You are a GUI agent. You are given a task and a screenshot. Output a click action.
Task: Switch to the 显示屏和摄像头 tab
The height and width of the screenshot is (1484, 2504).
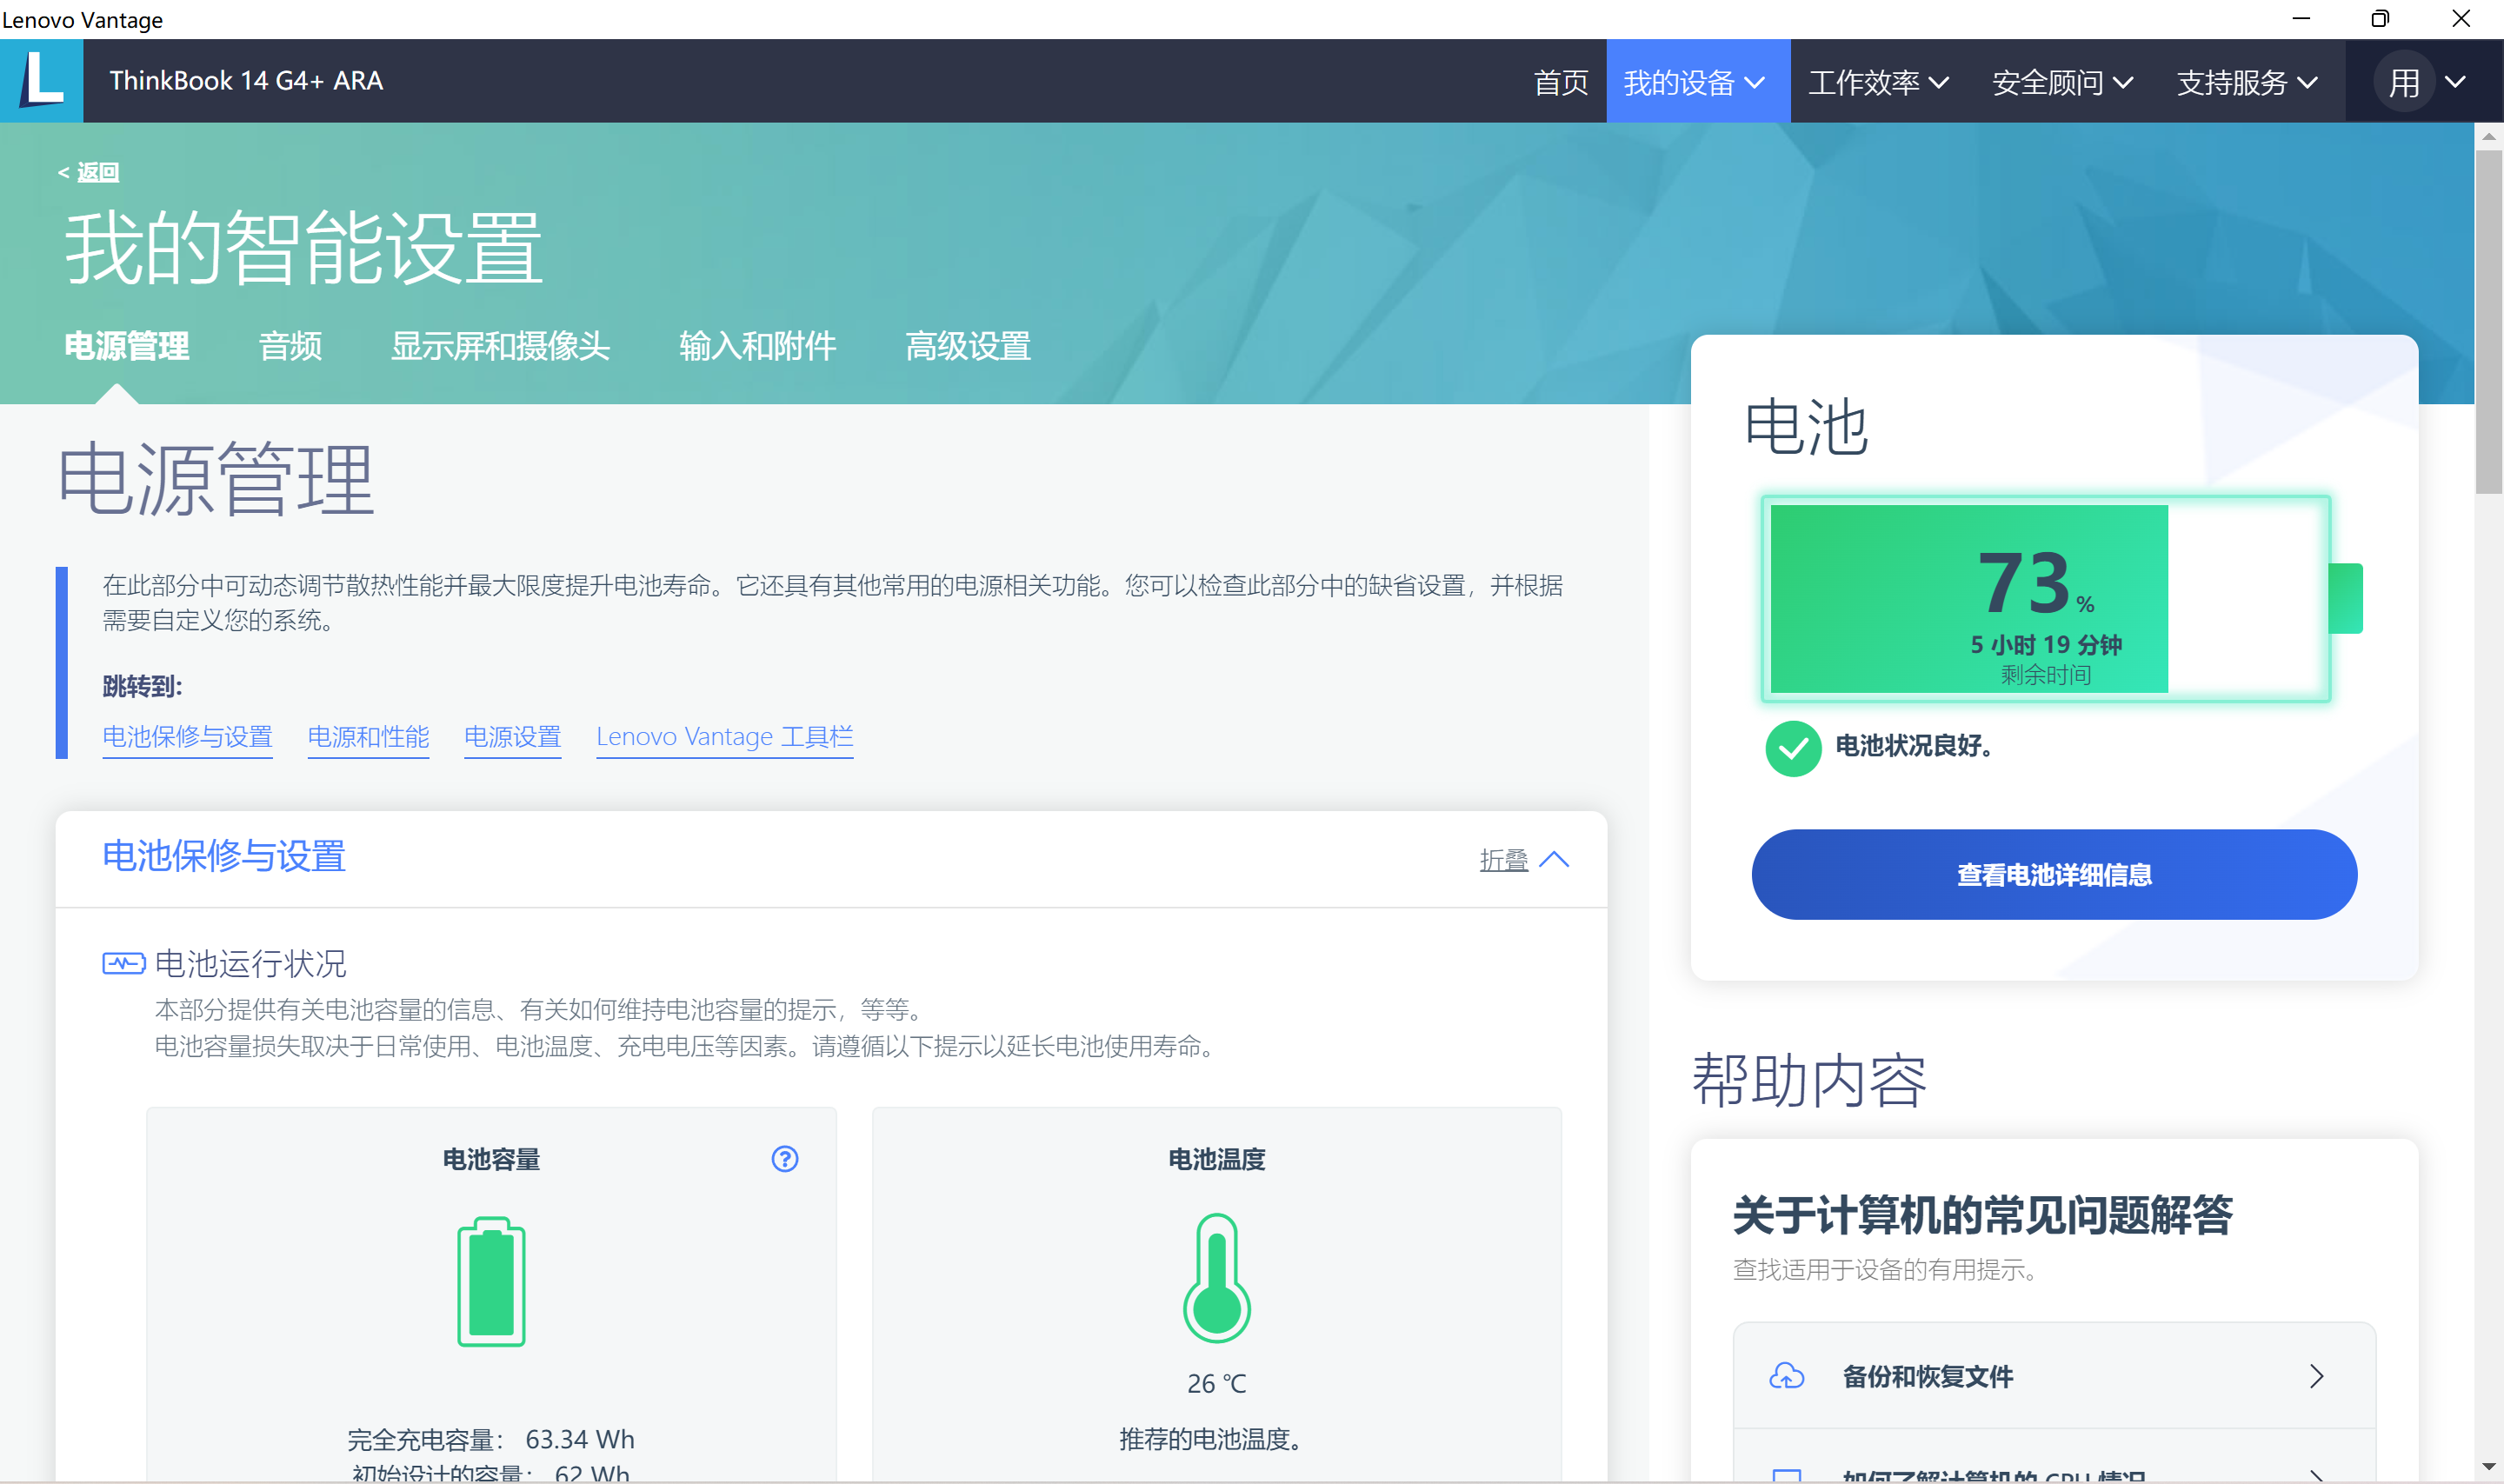coord(500,346)
